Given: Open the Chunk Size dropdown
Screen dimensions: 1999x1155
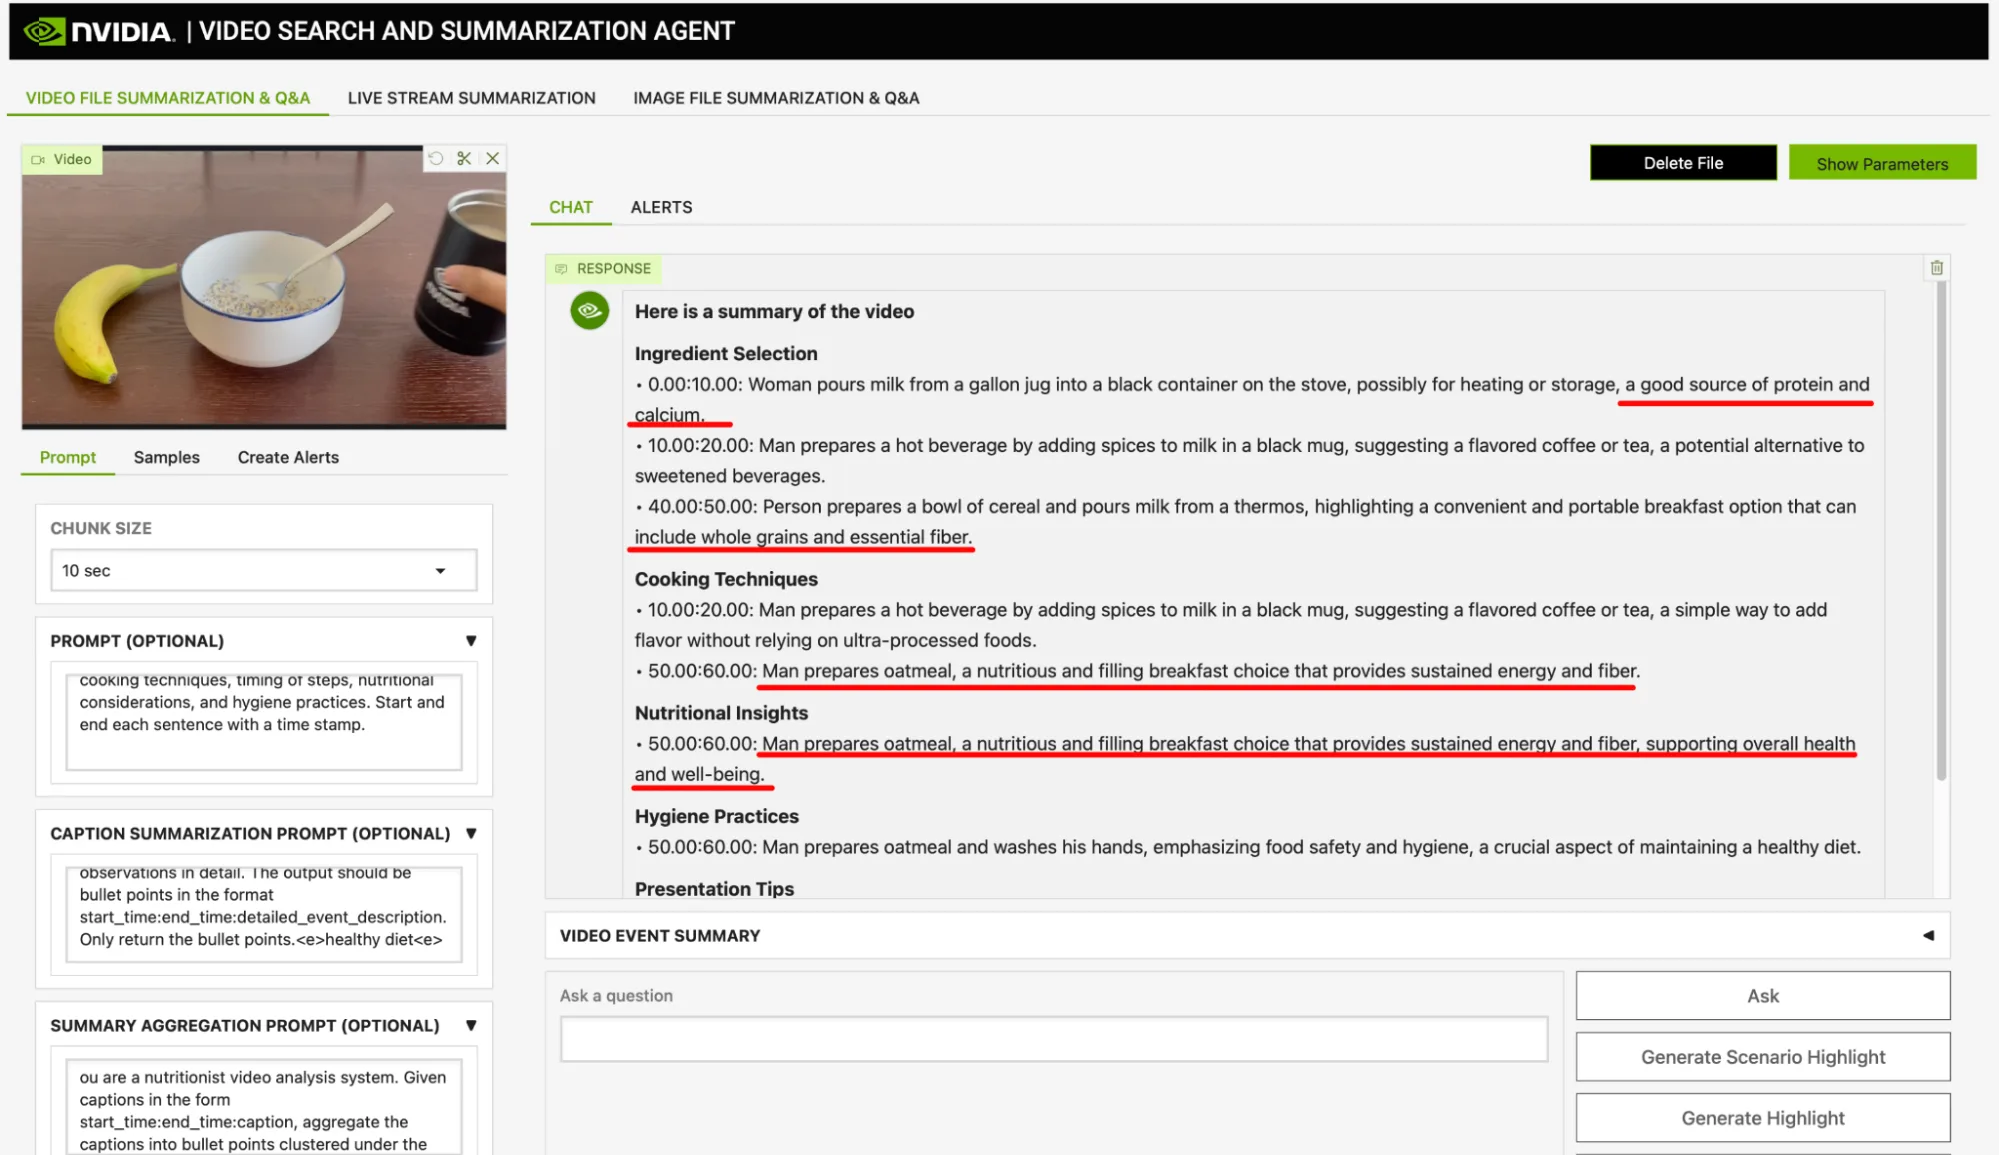Looking at the screenshot, I should point(263,570).
